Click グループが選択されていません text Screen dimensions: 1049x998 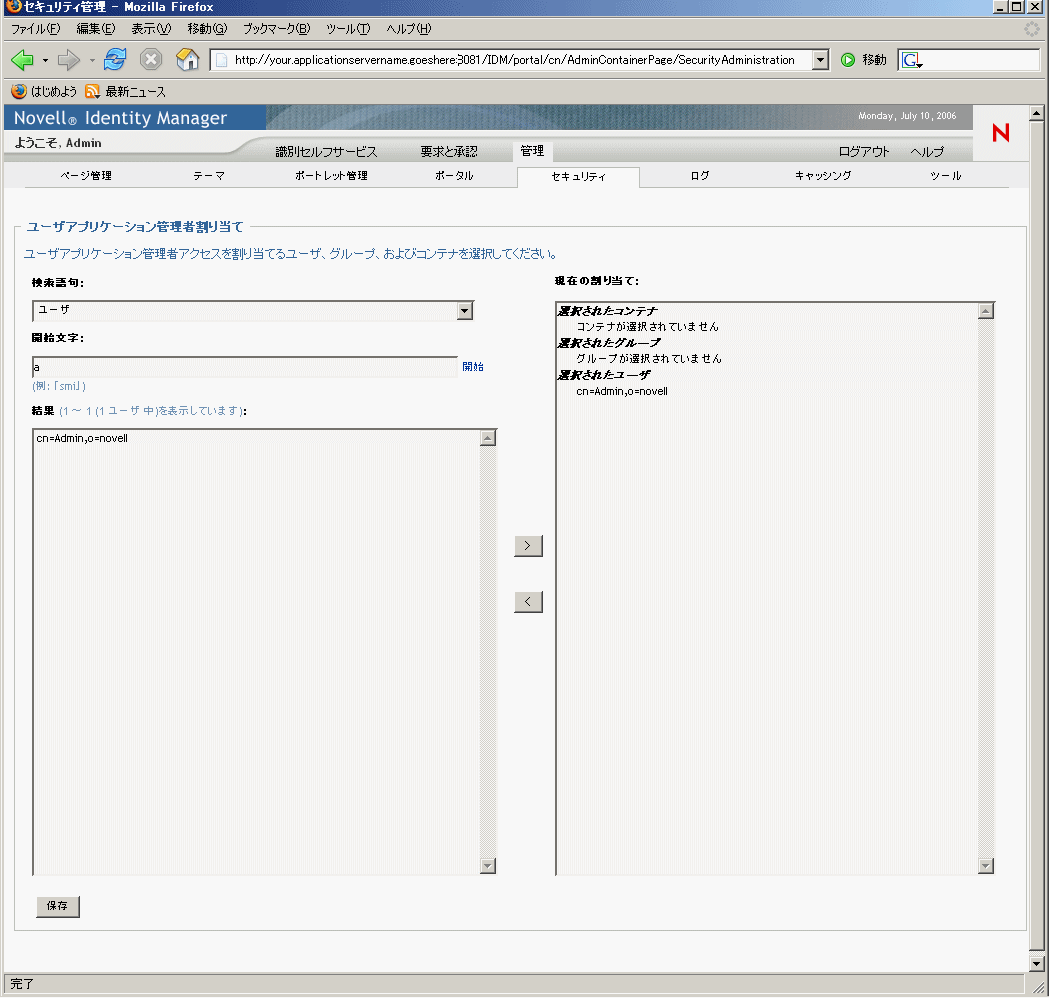(x=649, y=359)
